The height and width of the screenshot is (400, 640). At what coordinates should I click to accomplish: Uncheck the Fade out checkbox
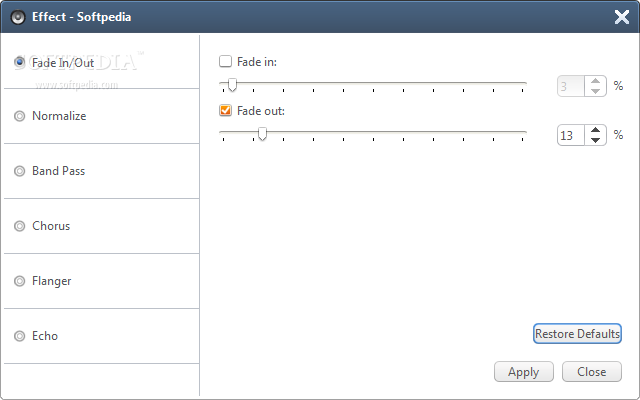coord(225,111)
